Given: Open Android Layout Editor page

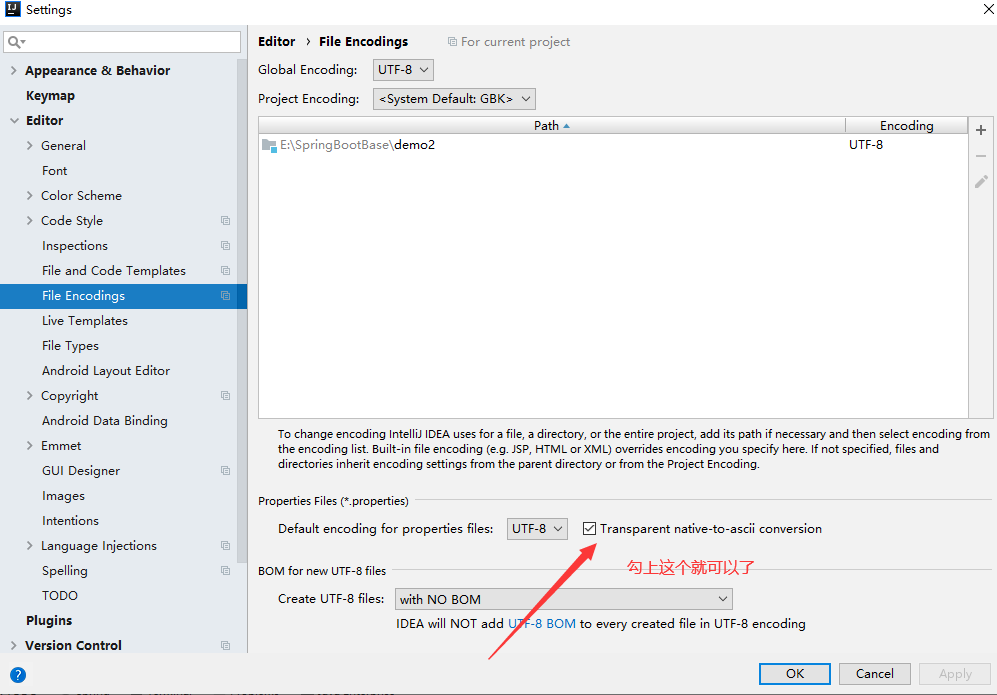Looking at the screenshot, I should [106, 371].
